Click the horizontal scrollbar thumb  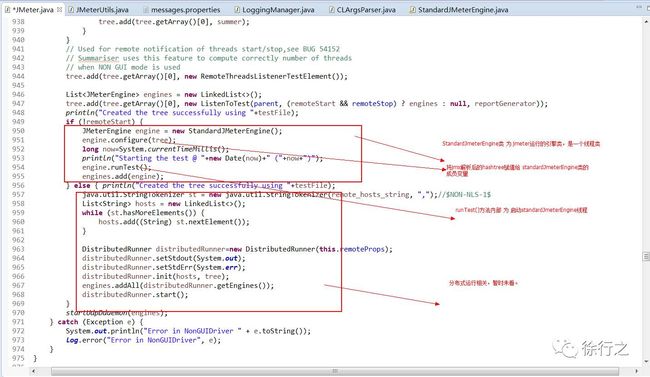(x=335, y=371)
